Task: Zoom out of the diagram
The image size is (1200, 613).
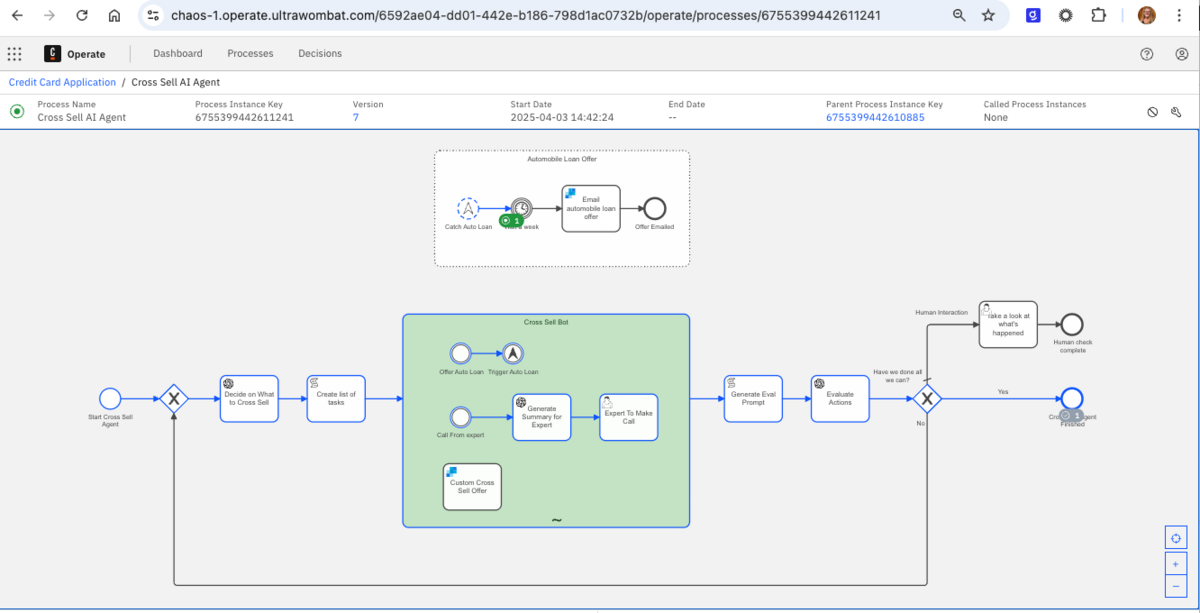Action: [1177, 587]
